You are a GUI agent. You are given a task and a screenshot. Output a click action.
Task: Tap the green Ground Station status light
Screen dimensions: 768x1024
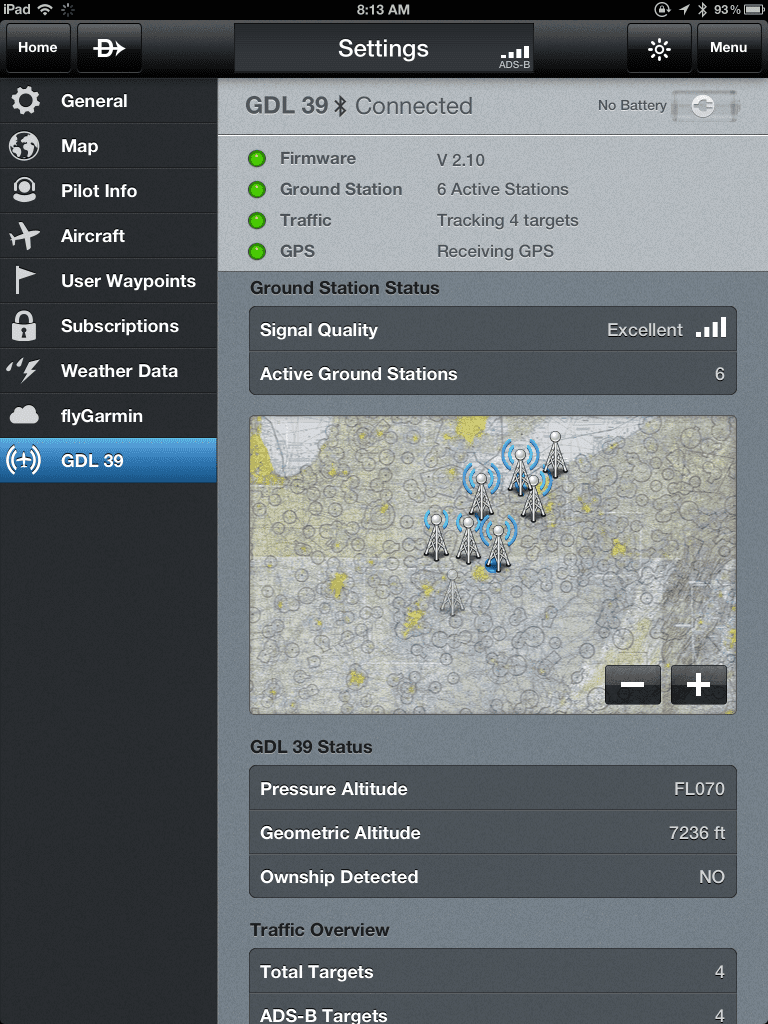click(x=257, y=189)
